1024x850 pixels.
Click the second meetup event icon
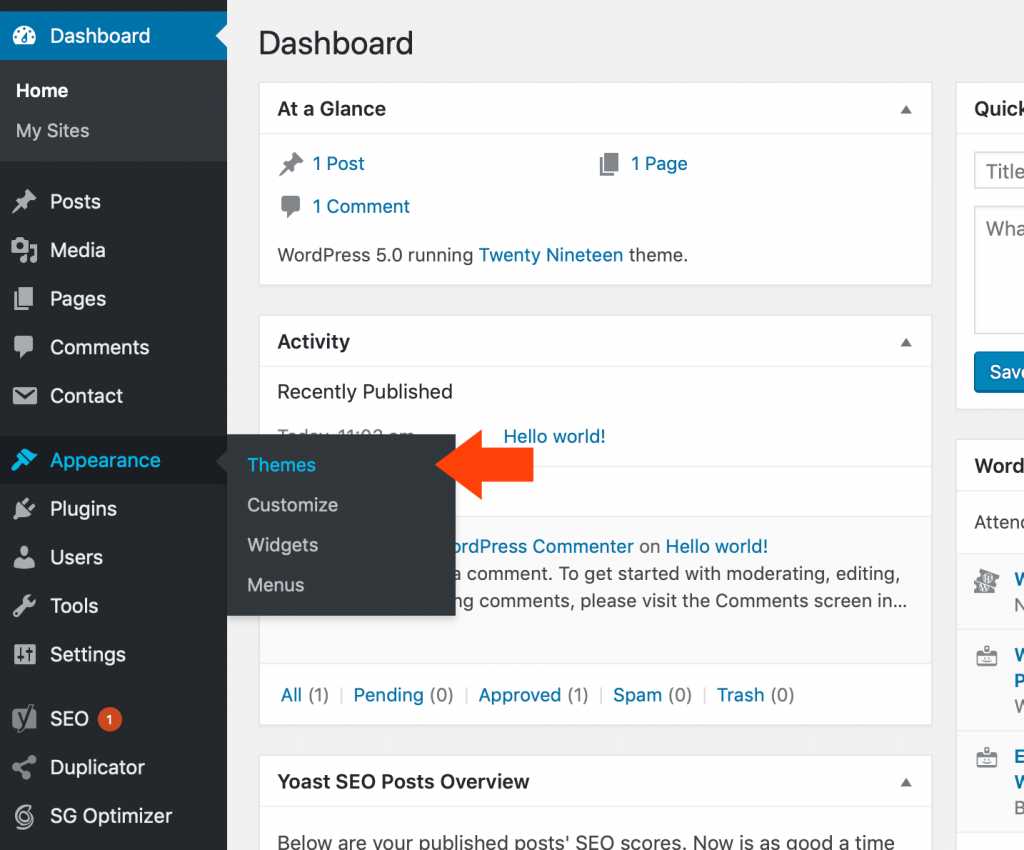[x=986, y=656]
